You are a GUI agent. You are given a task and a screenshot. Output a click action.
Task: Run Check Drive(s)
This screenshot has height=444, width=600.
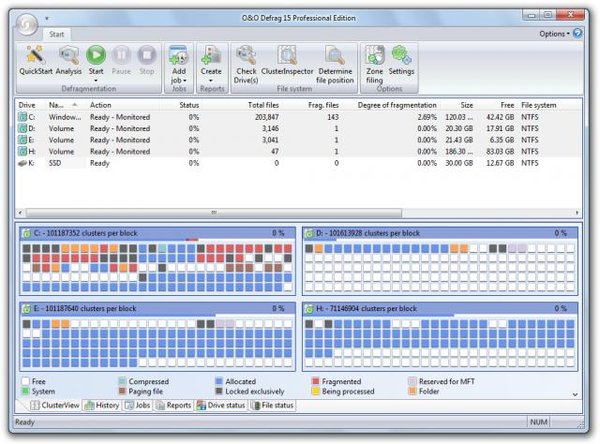pos(246,64)
